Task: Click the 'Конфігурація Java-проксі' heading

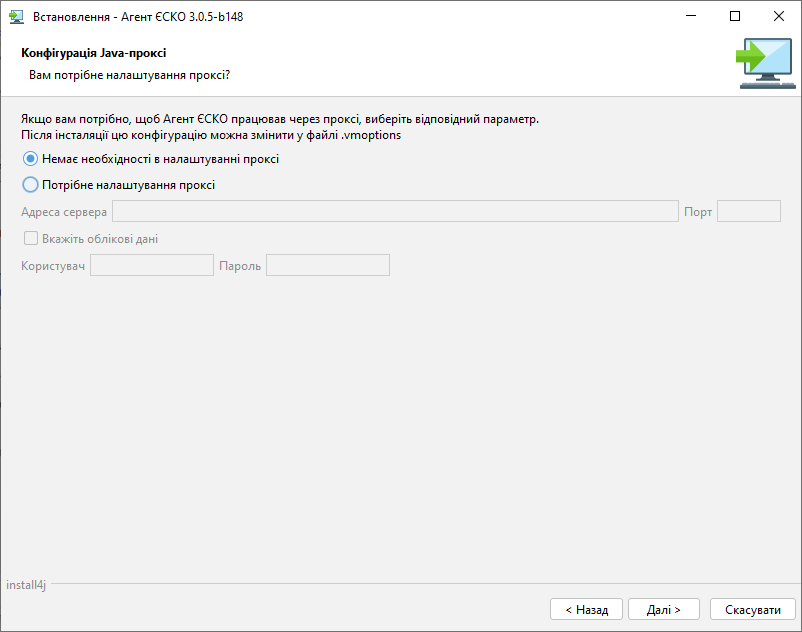Action: pos(94,53)
